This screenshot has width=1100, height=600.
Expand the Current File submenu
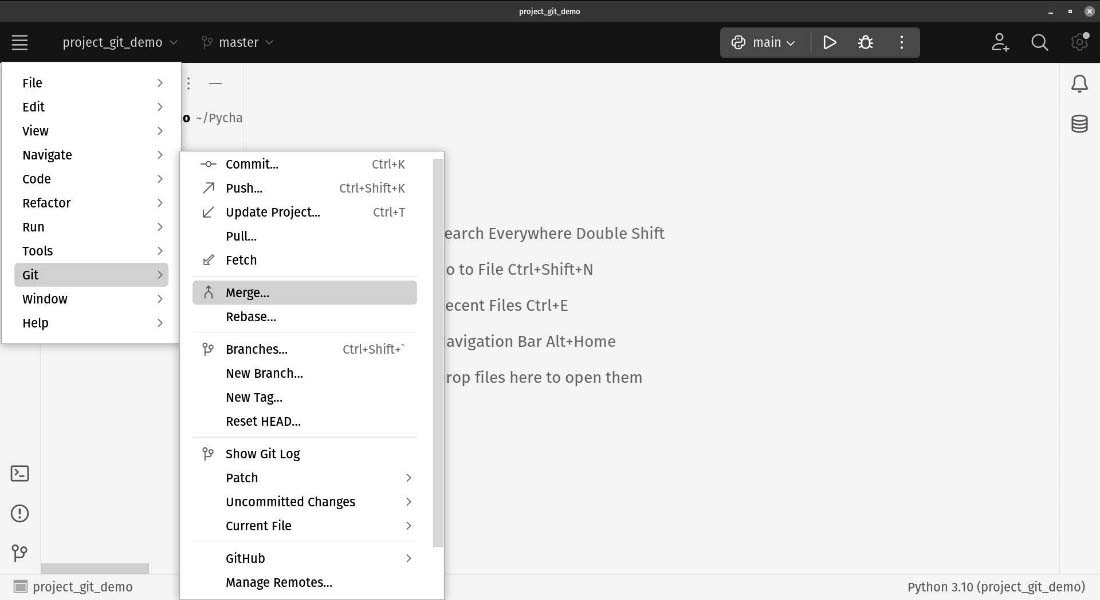304,526
